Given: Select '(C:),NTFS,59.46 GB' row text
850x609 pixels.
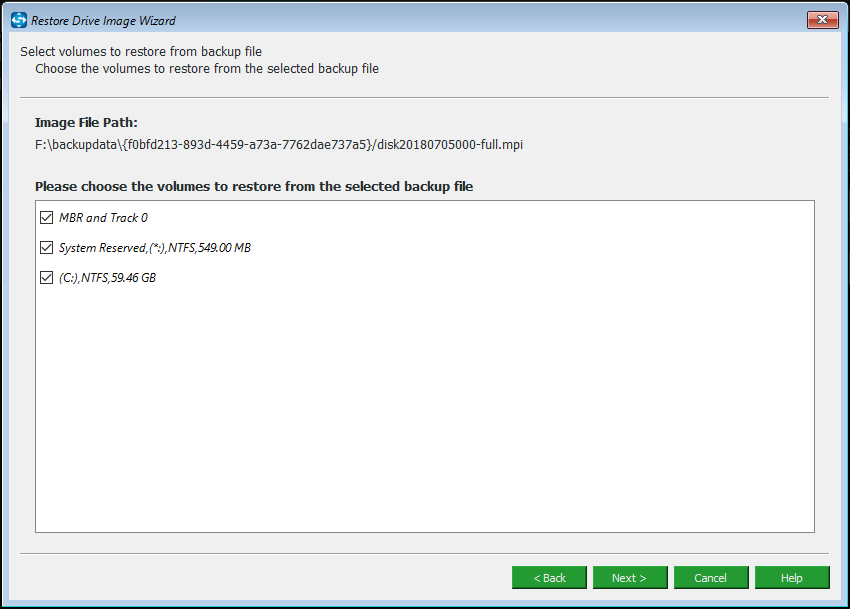Looking at the screenshot, I should click(x=107, y=278).
